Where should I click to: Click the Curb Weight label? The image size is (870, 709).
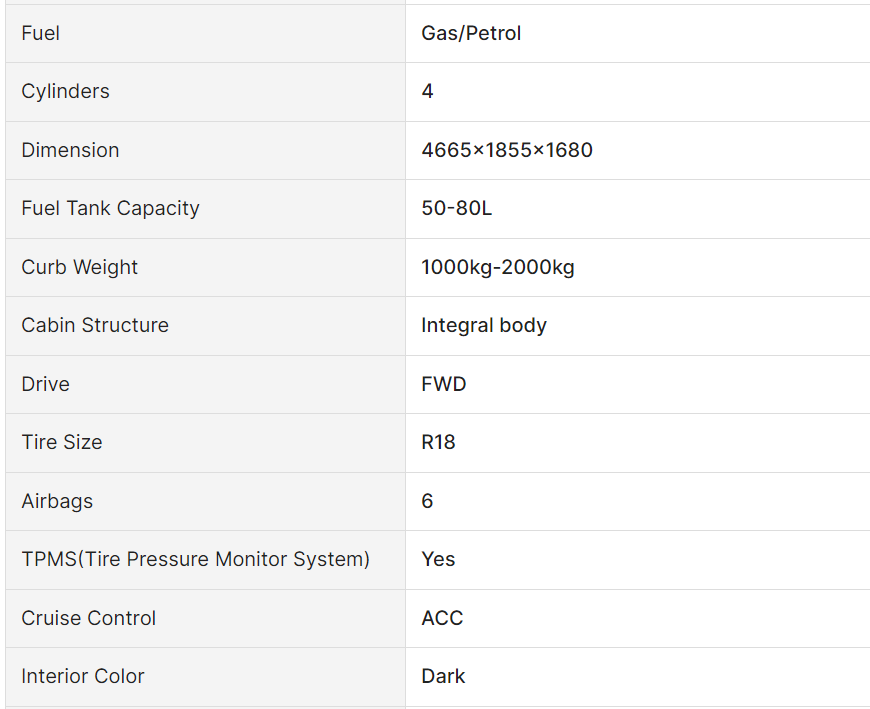point(80,268)
